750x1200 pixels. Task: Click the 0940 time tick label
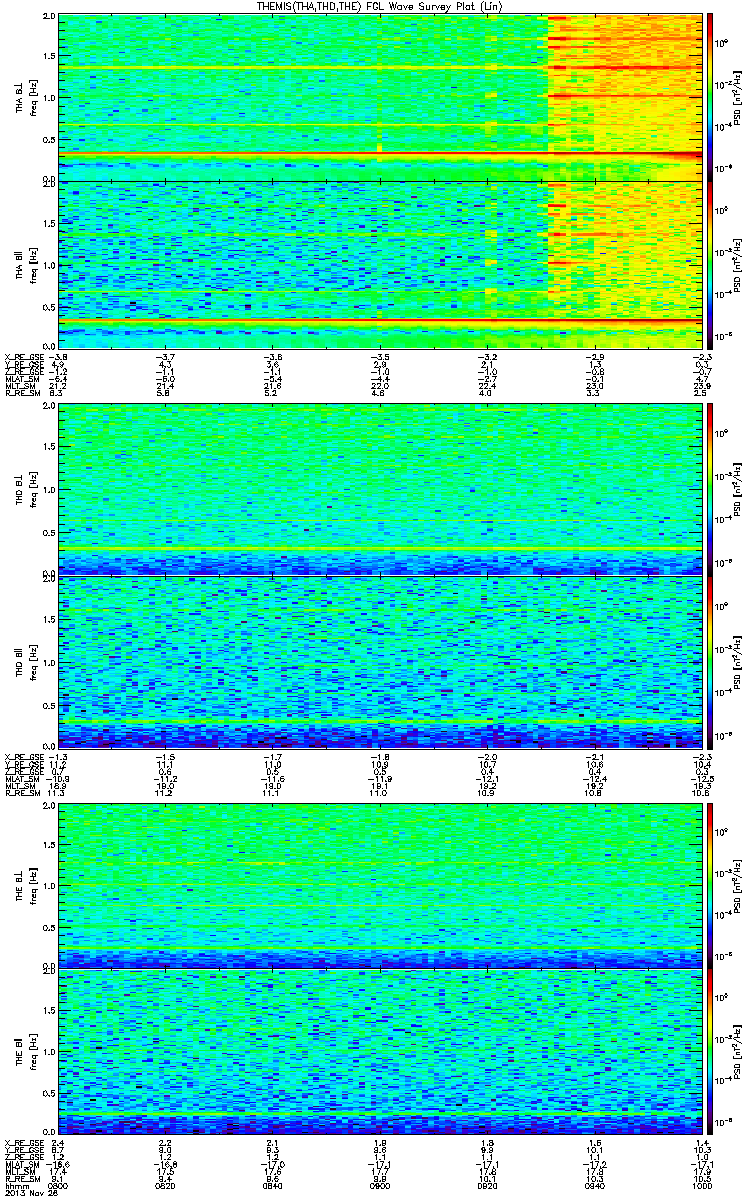point(595,1184)
